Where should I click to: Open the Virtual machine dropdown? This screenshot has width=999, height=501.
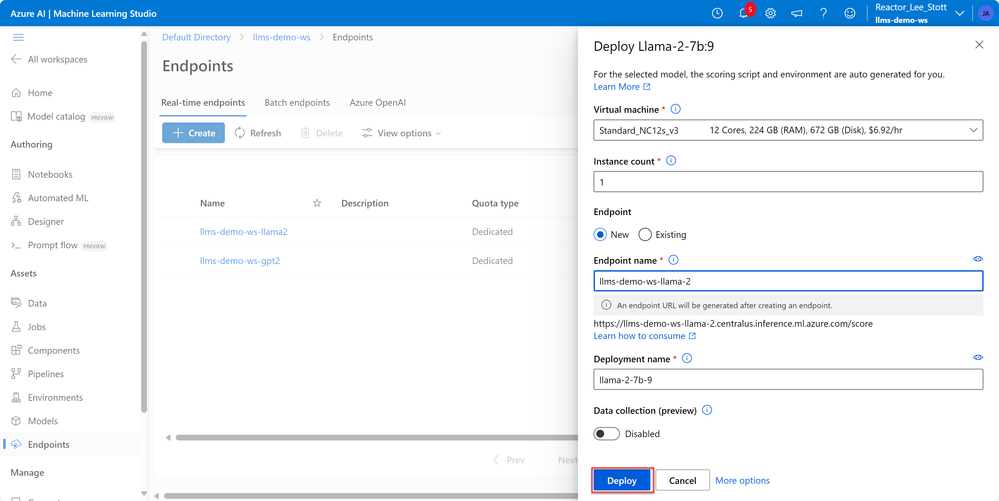click(x=788, y=130)
